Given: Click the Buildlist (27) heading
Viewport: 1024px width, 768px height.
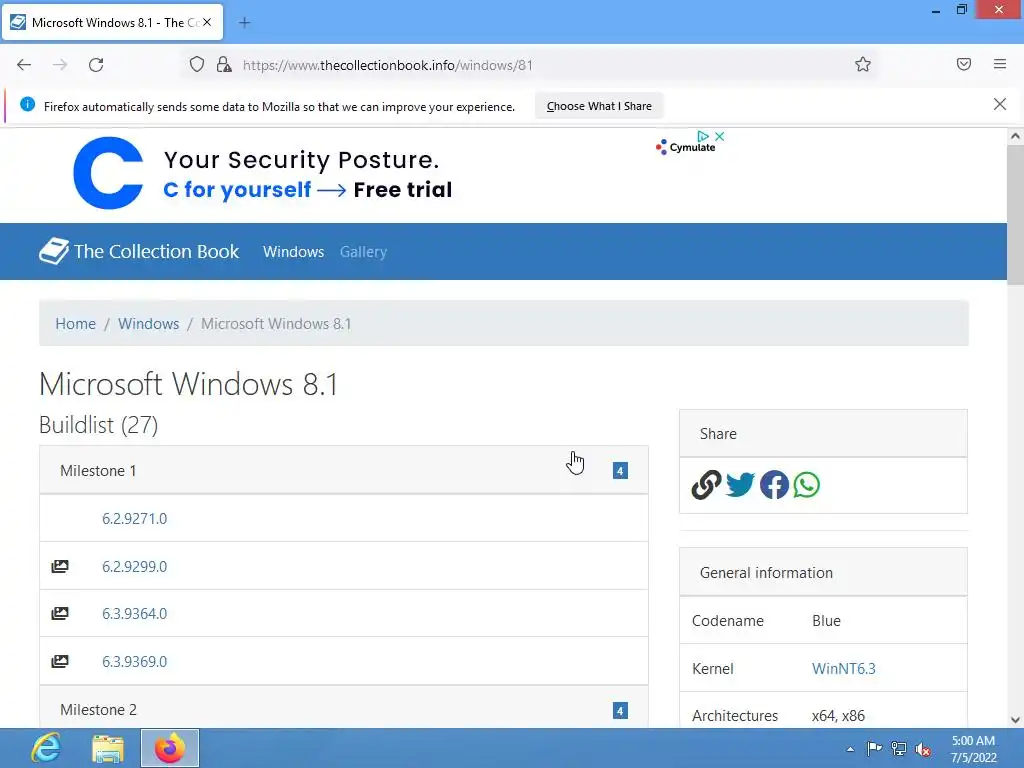Looking at the screenshot, I should pos(99,425).
